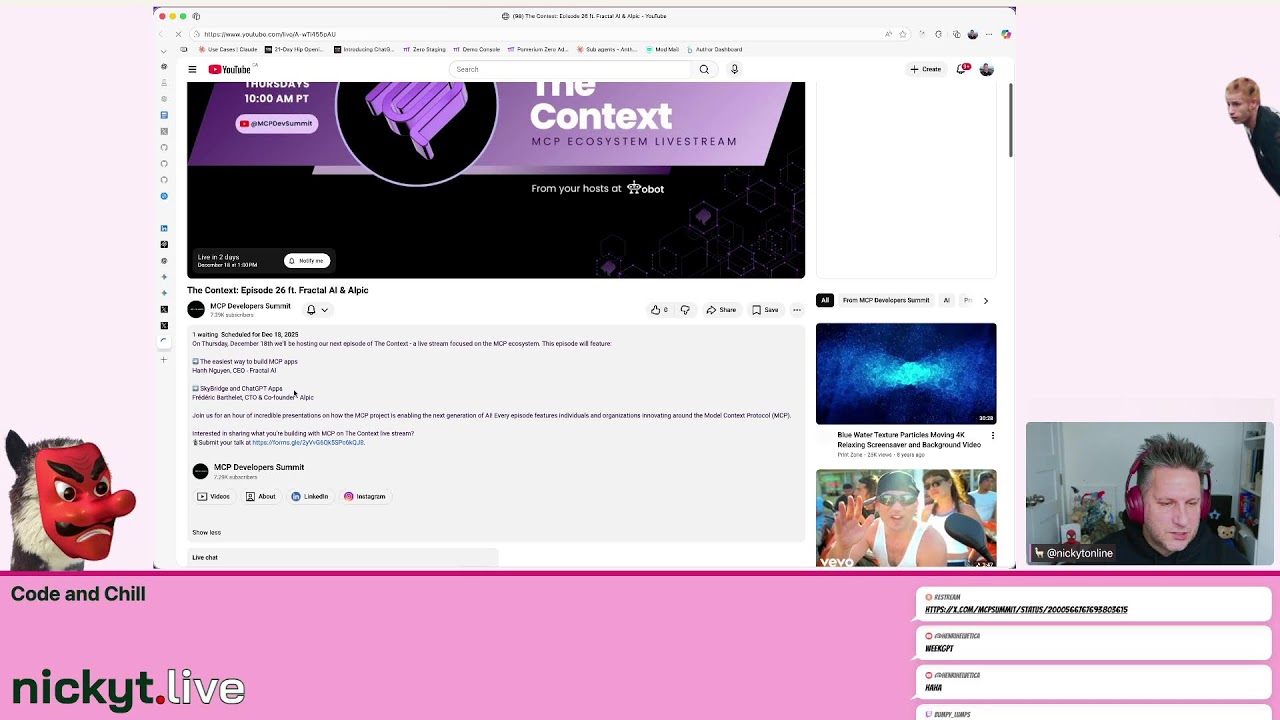This screenshot has height=720, width=1280.
Task: Open first GitHub tab in vertical sidebar
Action: pyautogui.click(x=164, y=147)
